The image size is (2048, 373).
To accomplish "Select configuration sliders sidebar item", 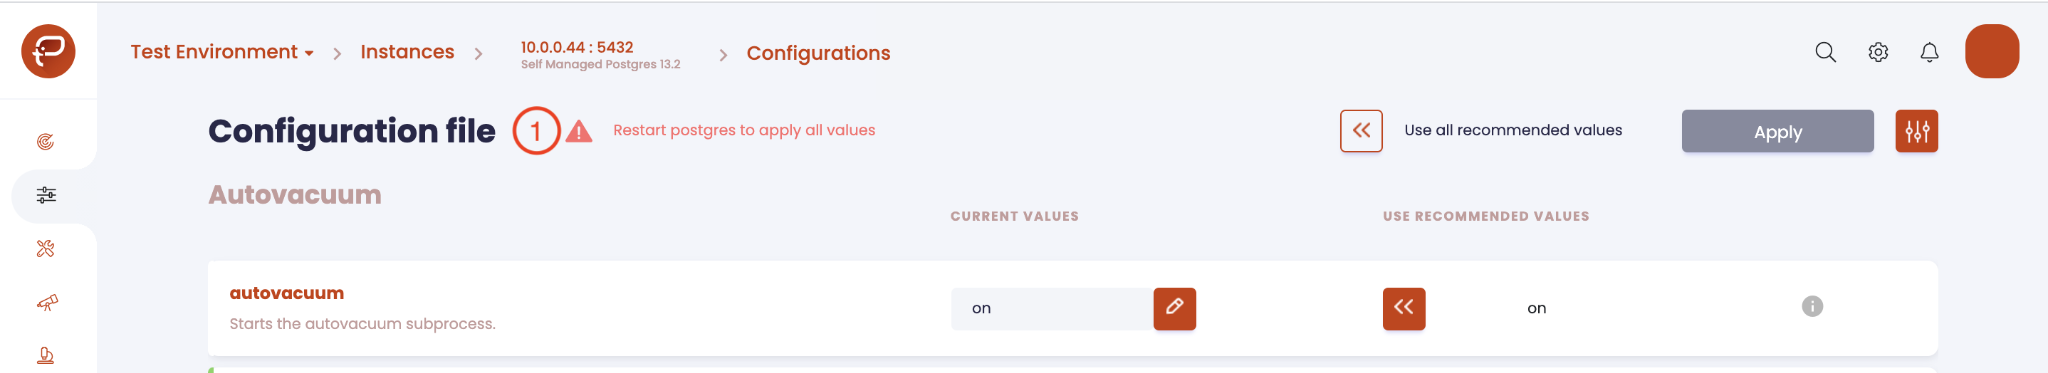I will click(x=46, y=195).
